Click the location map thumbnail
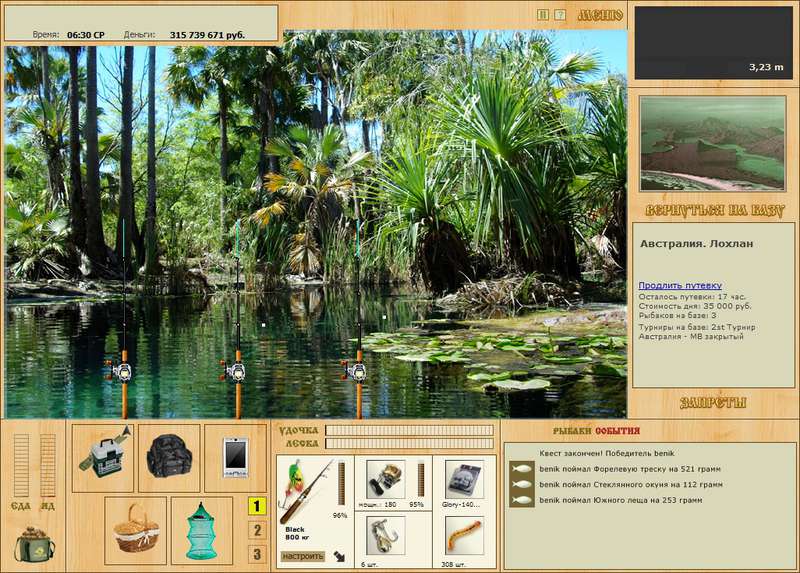800x573 pixels. coord(713,143)
